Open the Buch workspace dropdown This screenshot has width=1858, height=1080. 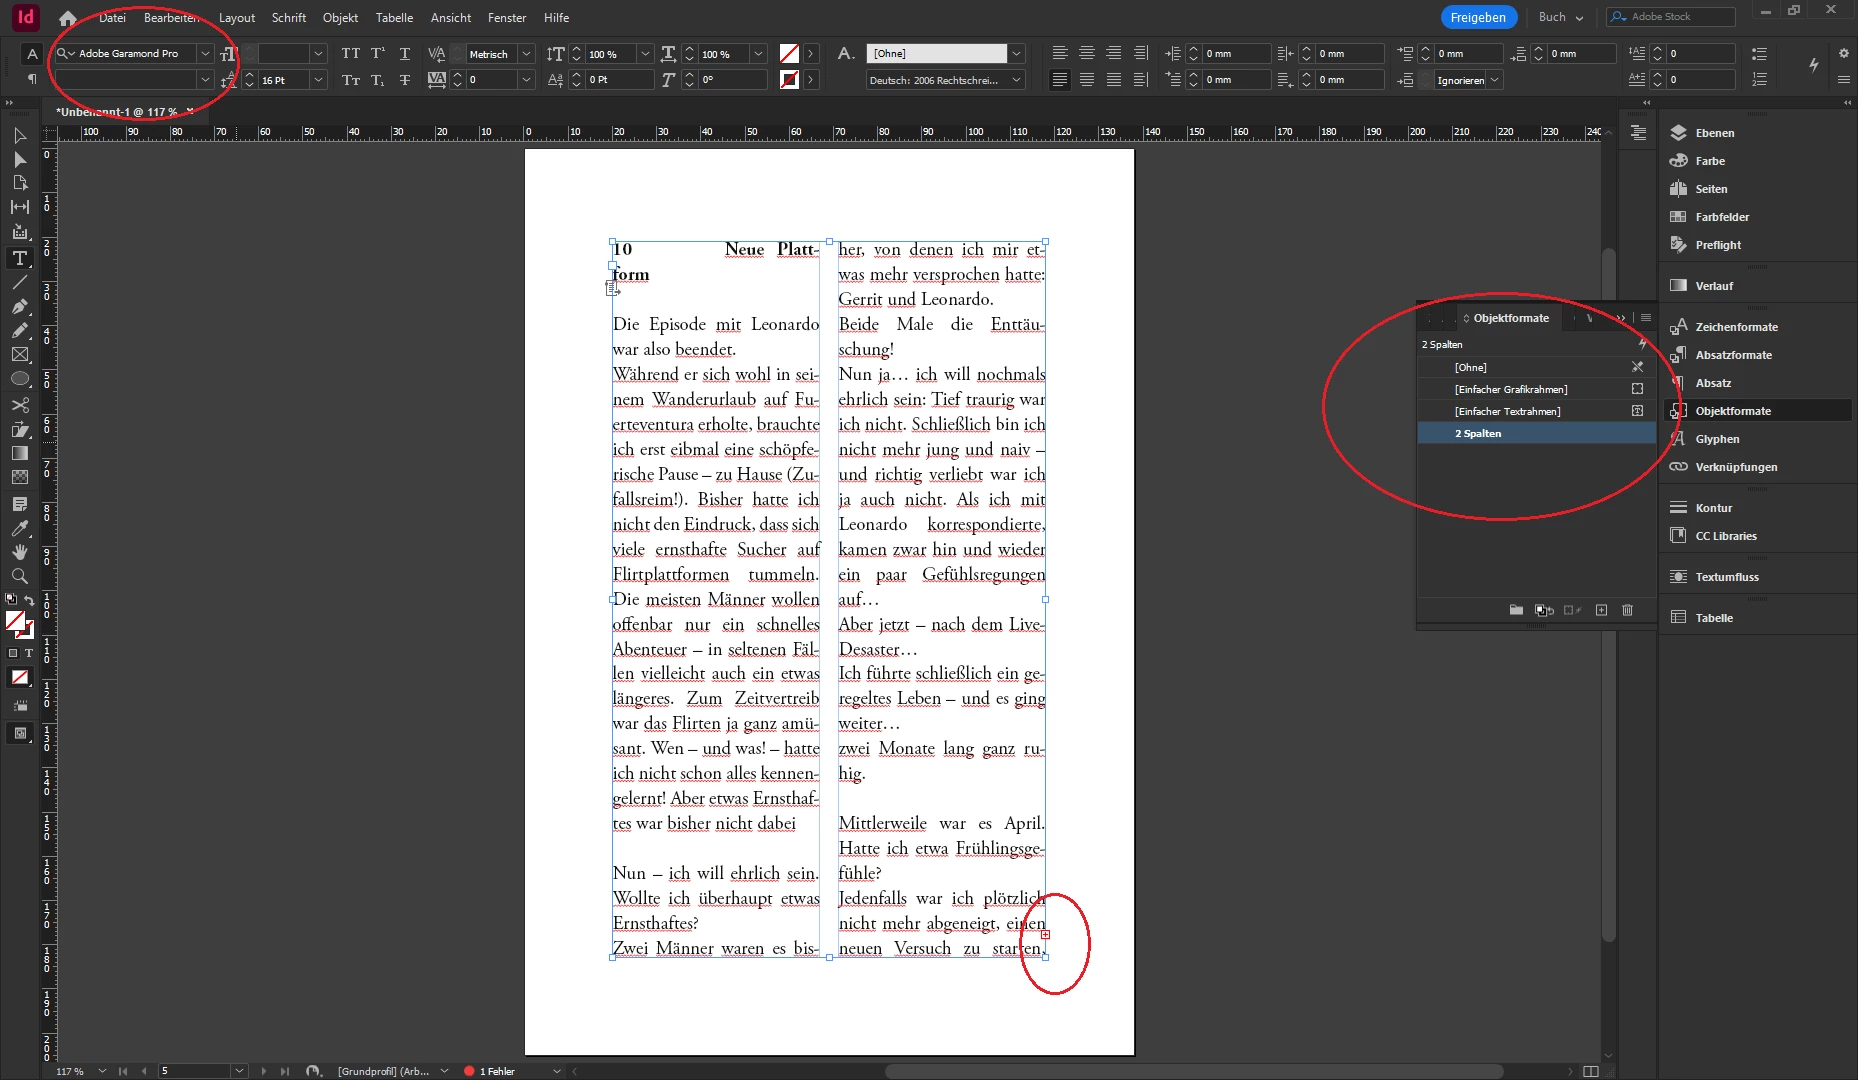coord(1560,17)
